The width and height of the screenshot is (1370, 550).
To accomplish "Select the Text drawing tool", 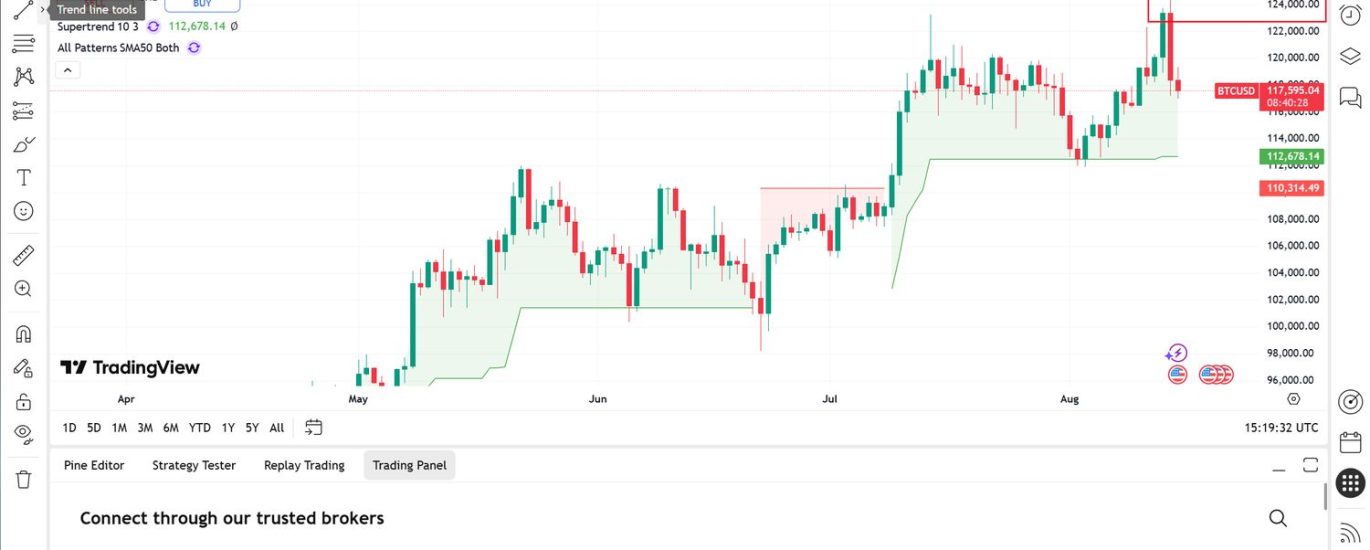I will coord(24,178).
